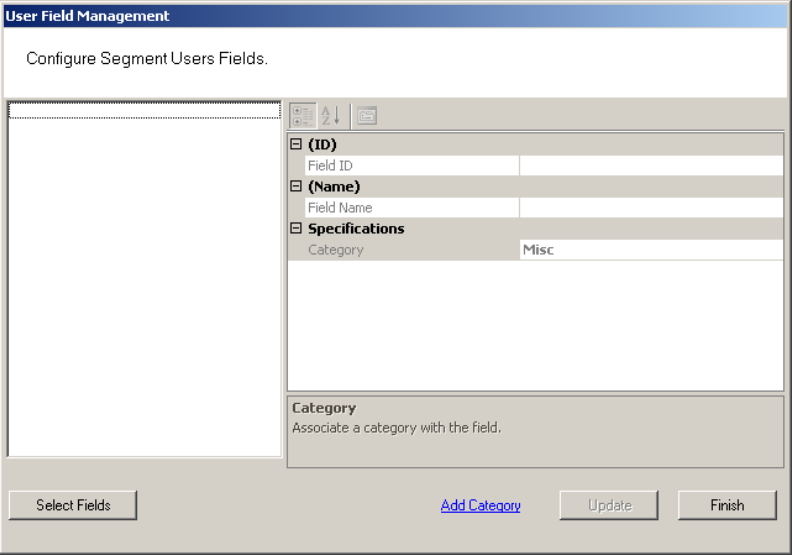The width and height of the screenshot is (792, 555).
Task: Click the Field ID value cell
Action: [x=651, y=166]
